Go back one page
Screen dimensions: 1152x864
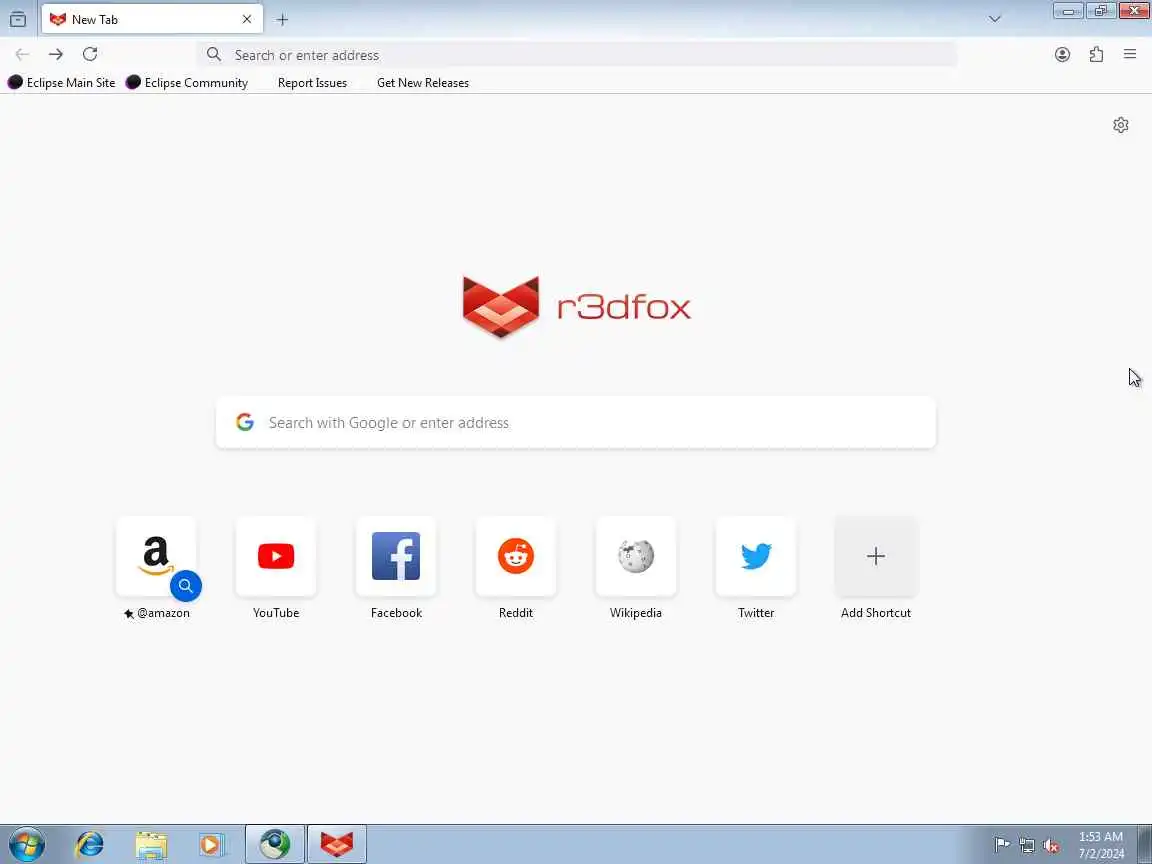22,54
